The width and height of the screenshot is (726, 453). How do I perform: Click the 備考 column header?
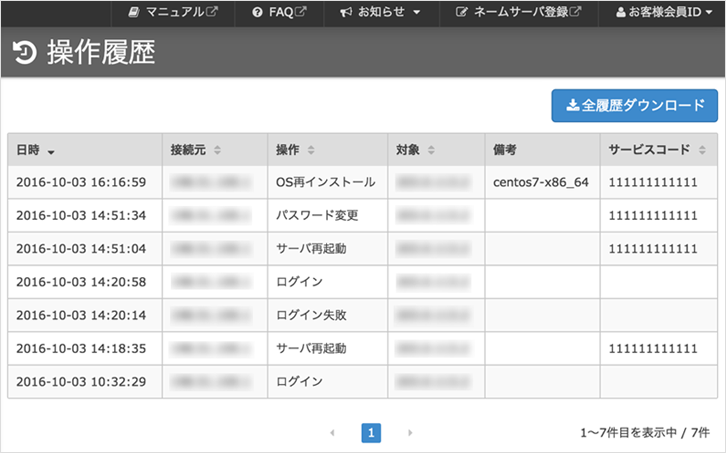click(504, 150)
